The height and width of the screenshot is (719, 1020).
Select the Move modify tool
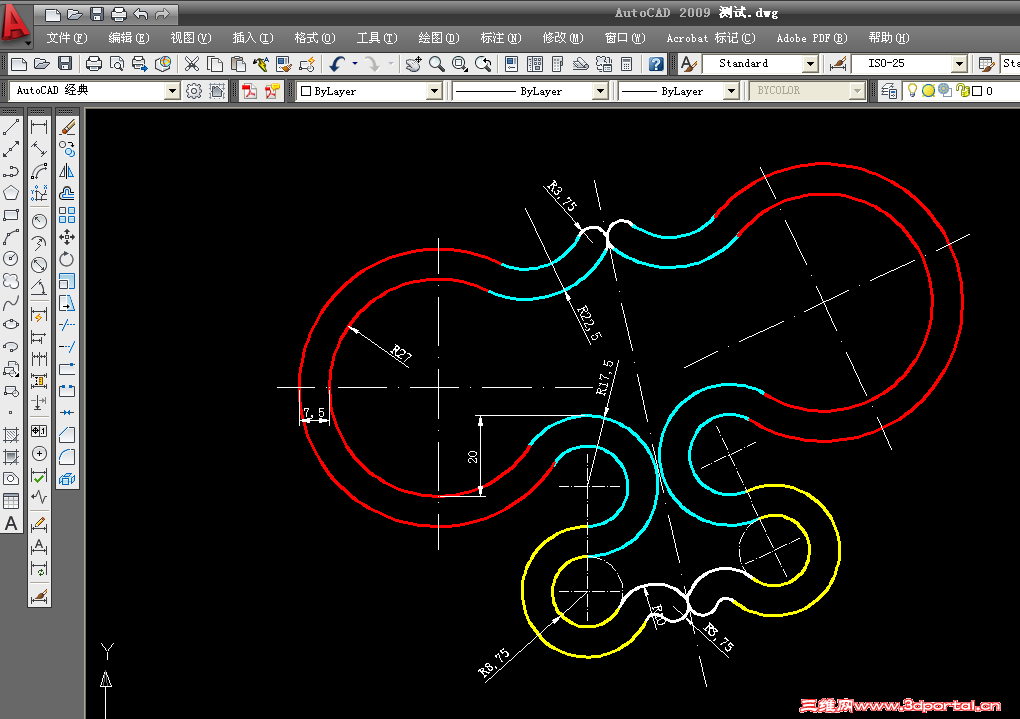67,237
